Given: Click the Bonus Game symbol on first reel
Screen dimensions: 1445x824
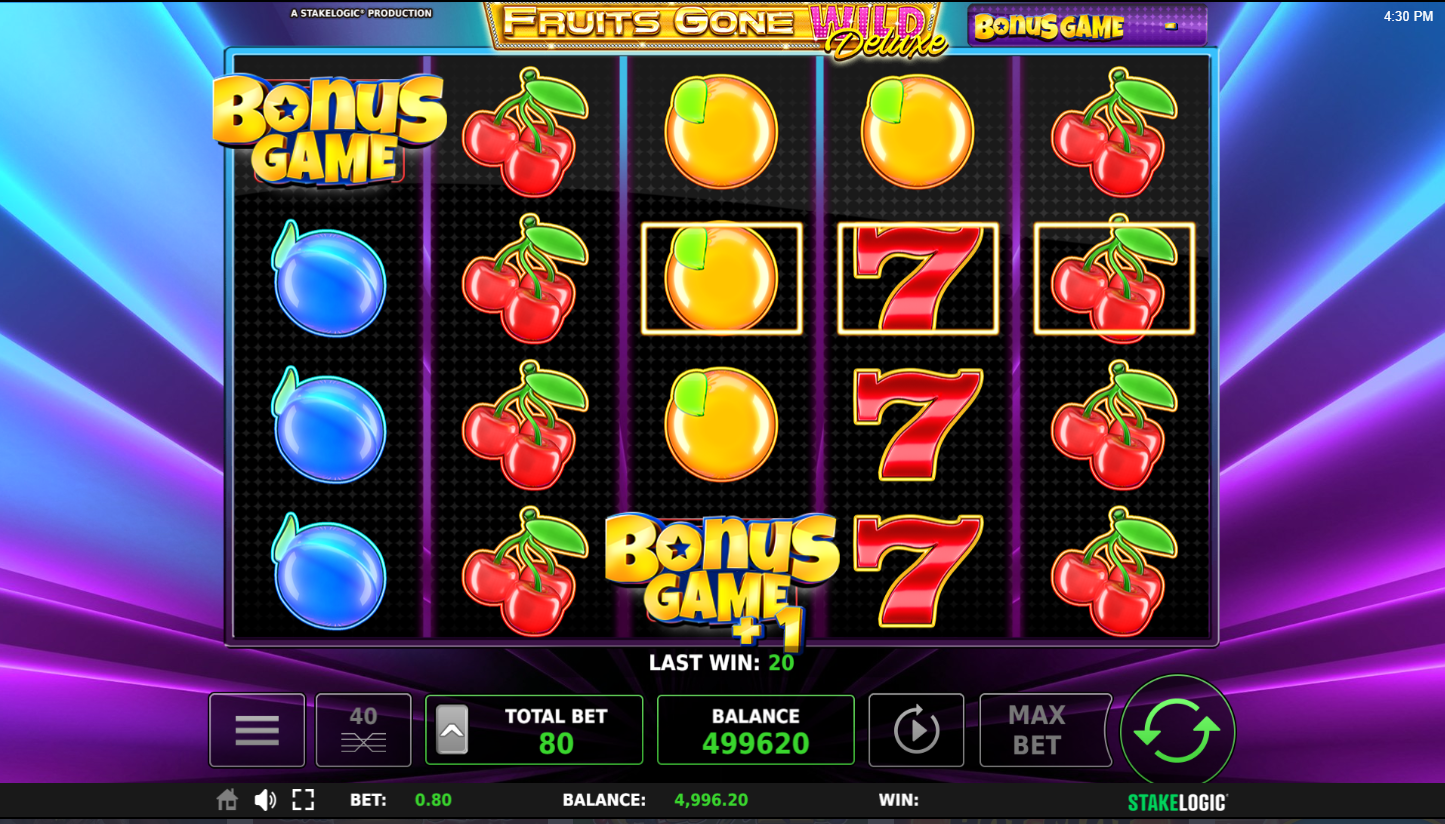Looking at the screenshot, I should pyautogui.click(x=329, y=130).
